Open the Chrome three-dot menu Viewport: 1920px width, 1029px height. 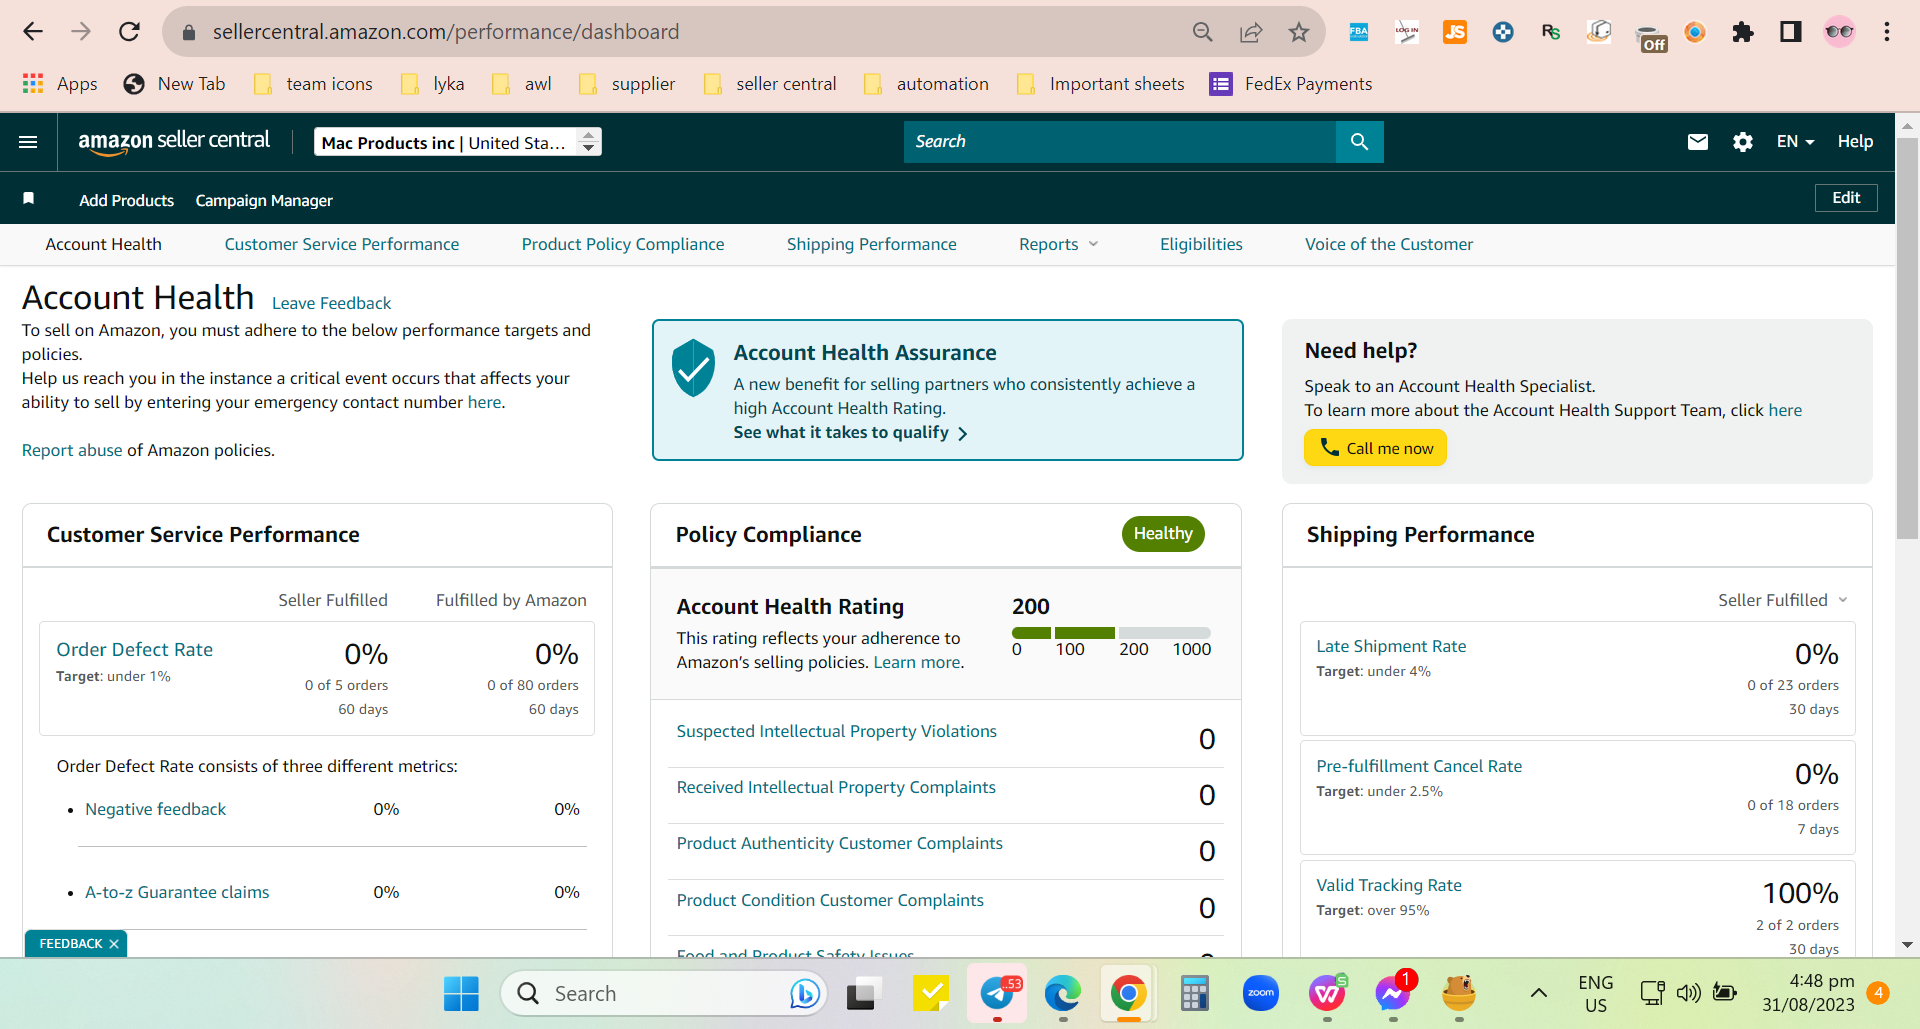pos(1886,32)
